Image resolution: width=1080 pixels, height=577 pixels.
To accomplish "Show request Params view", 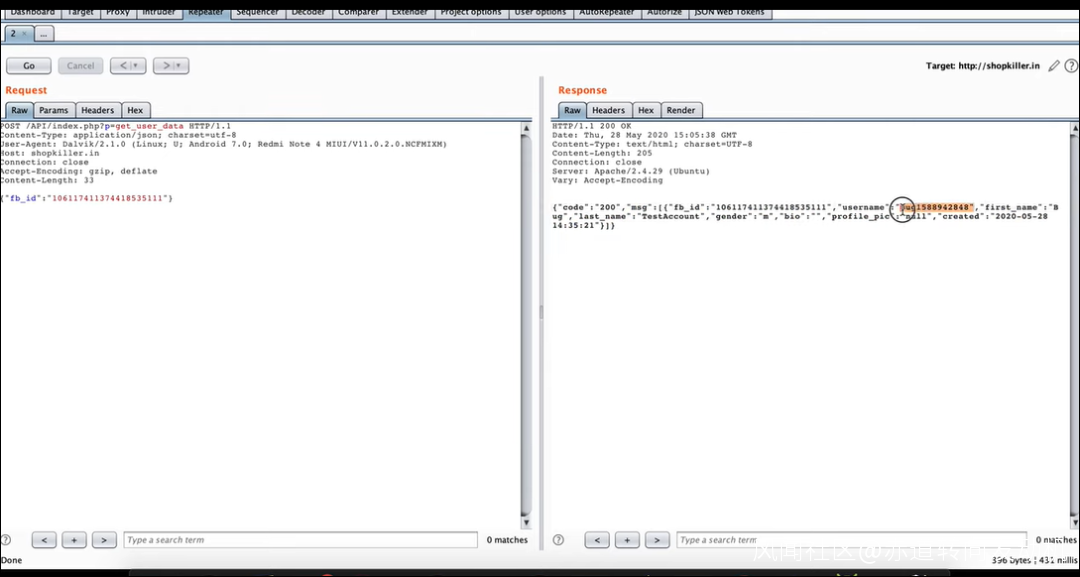I will click(54, 110).
